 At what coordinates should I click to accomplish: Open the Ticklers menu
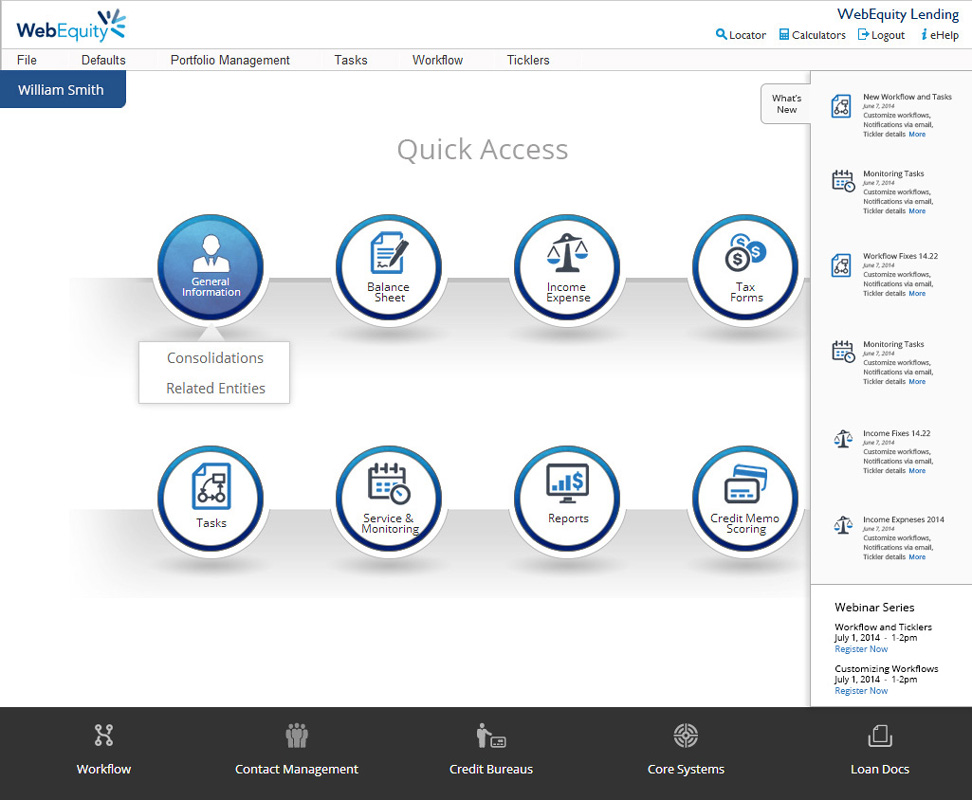[528, 60]
